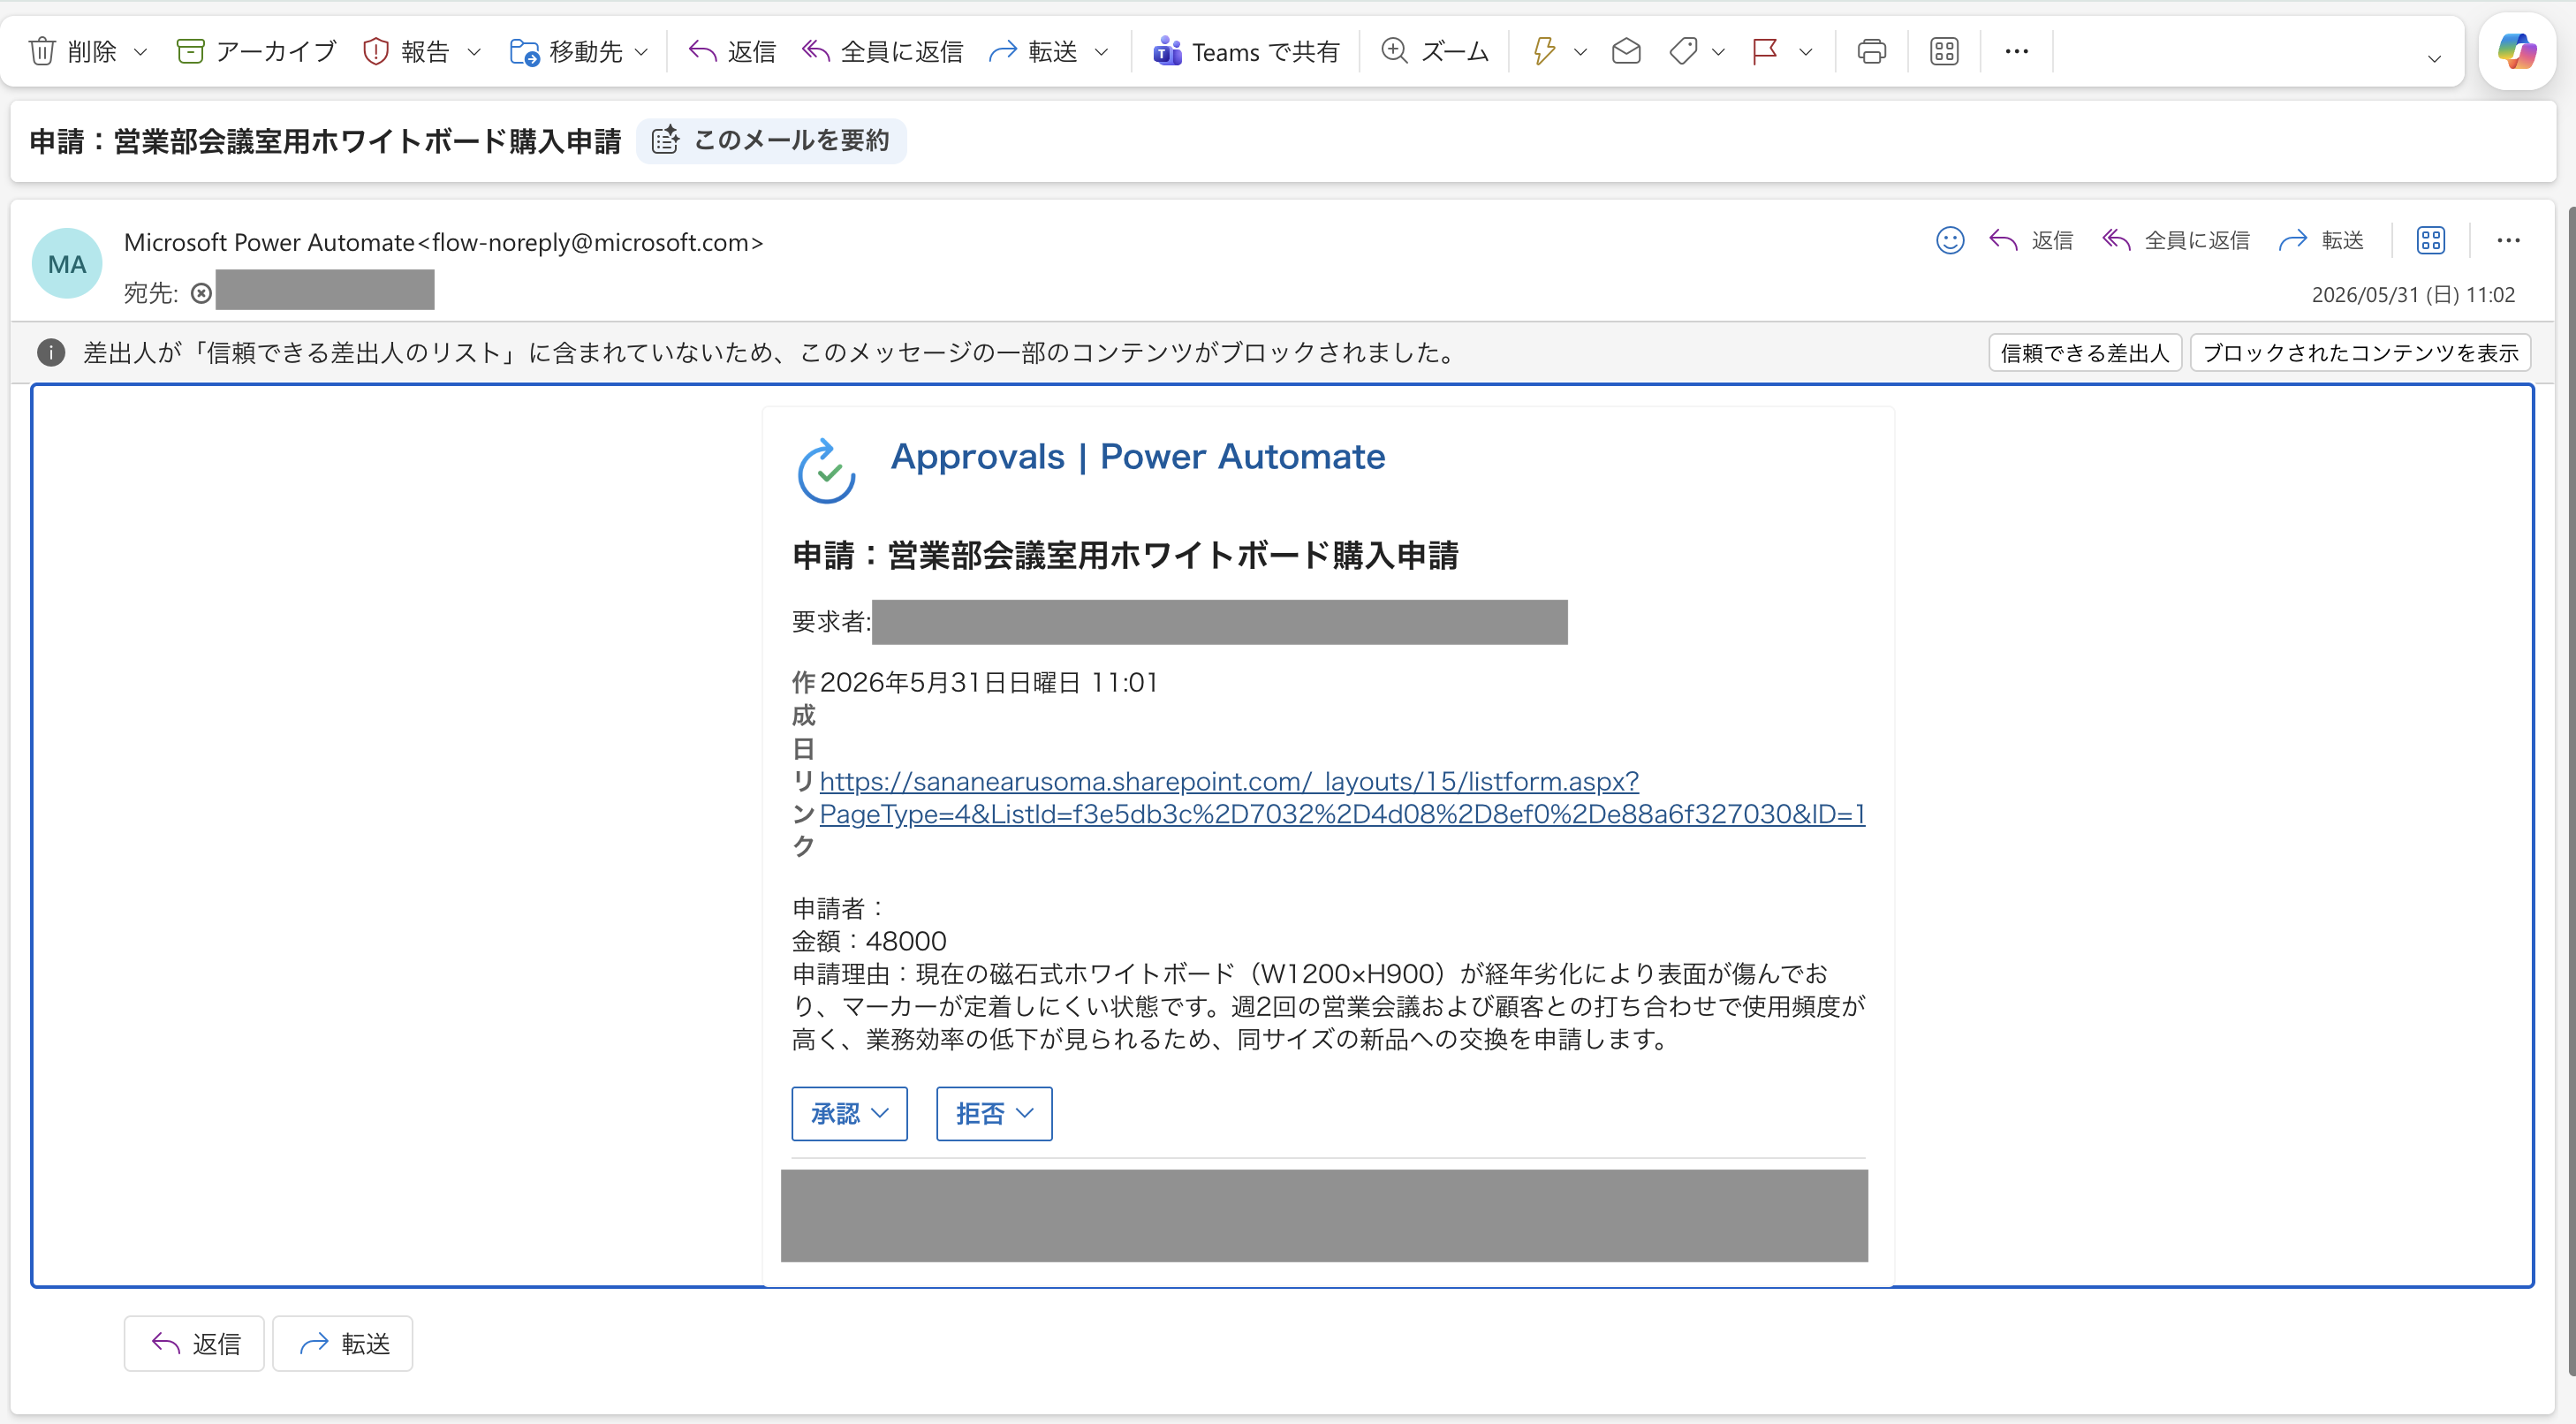Open message header More actions ellipsis
The image size is (2576, 1424).
point(2508,240)
